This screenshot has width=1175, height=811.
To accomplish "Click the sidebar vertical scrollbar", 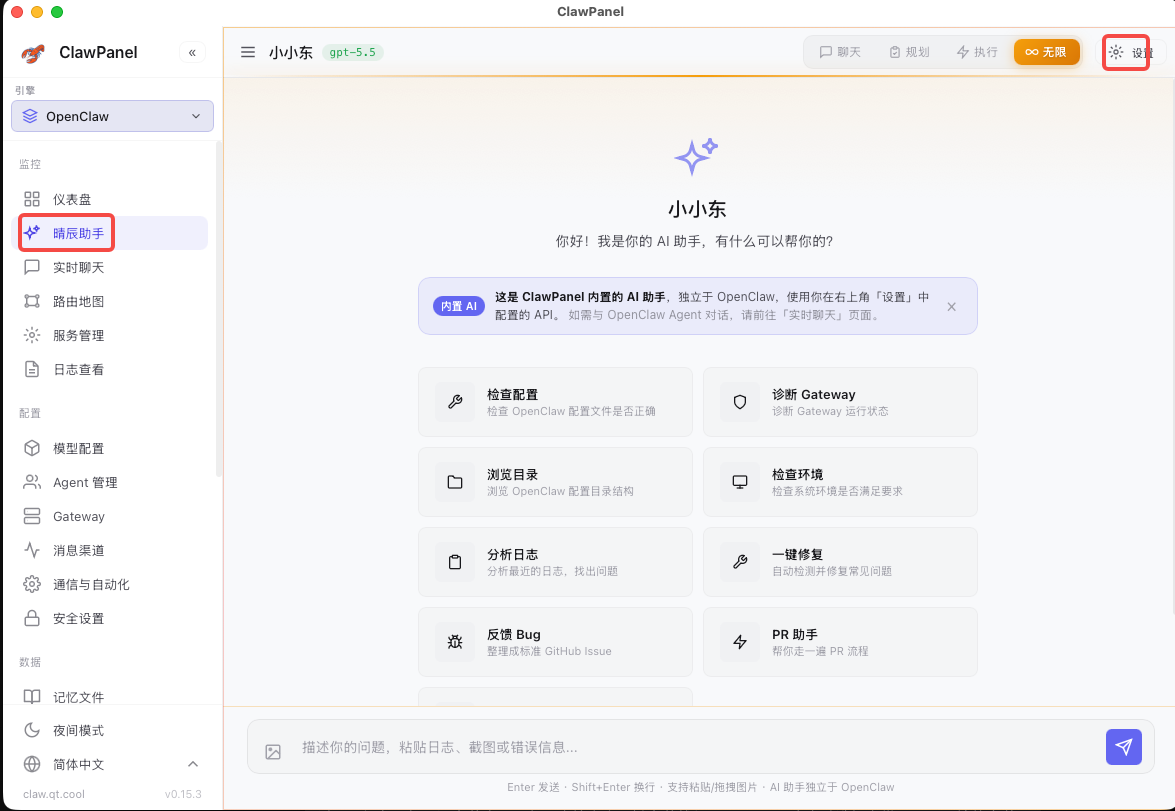I will pos(219,309).
